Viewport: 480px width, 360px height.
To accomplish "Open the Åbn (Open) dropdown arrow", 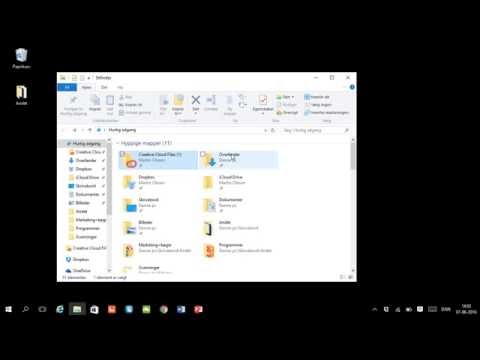I will [x=293, y=97].
